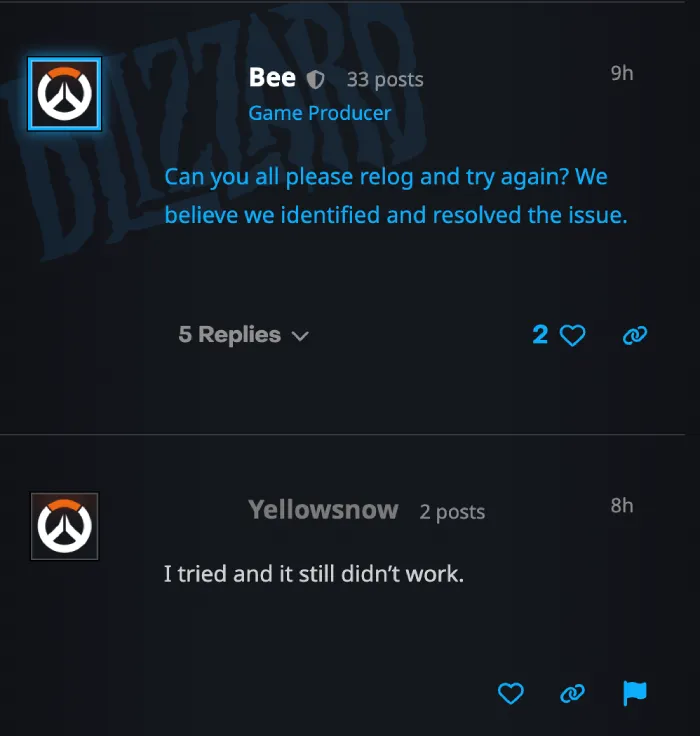
Task: Copy link to Bee's post
Action: click(635, 336)
